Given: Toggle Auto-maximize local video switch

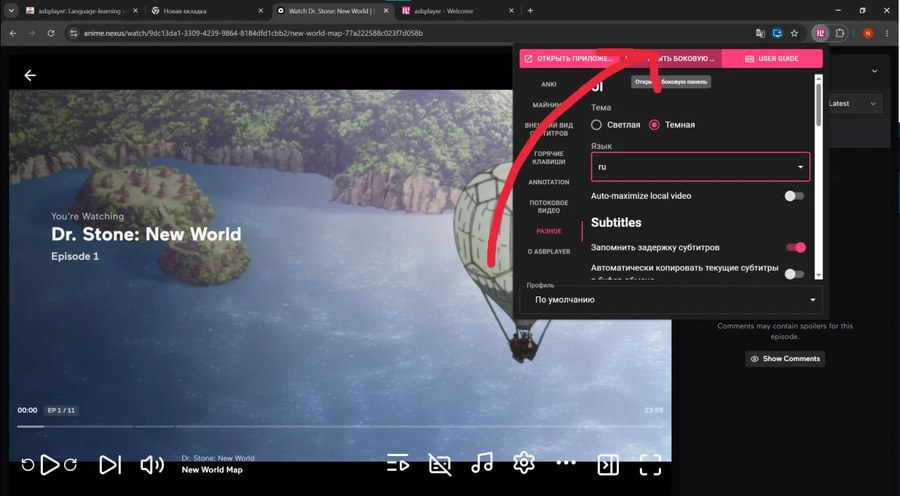Looking at the screenshot, I should pos(794,196).
